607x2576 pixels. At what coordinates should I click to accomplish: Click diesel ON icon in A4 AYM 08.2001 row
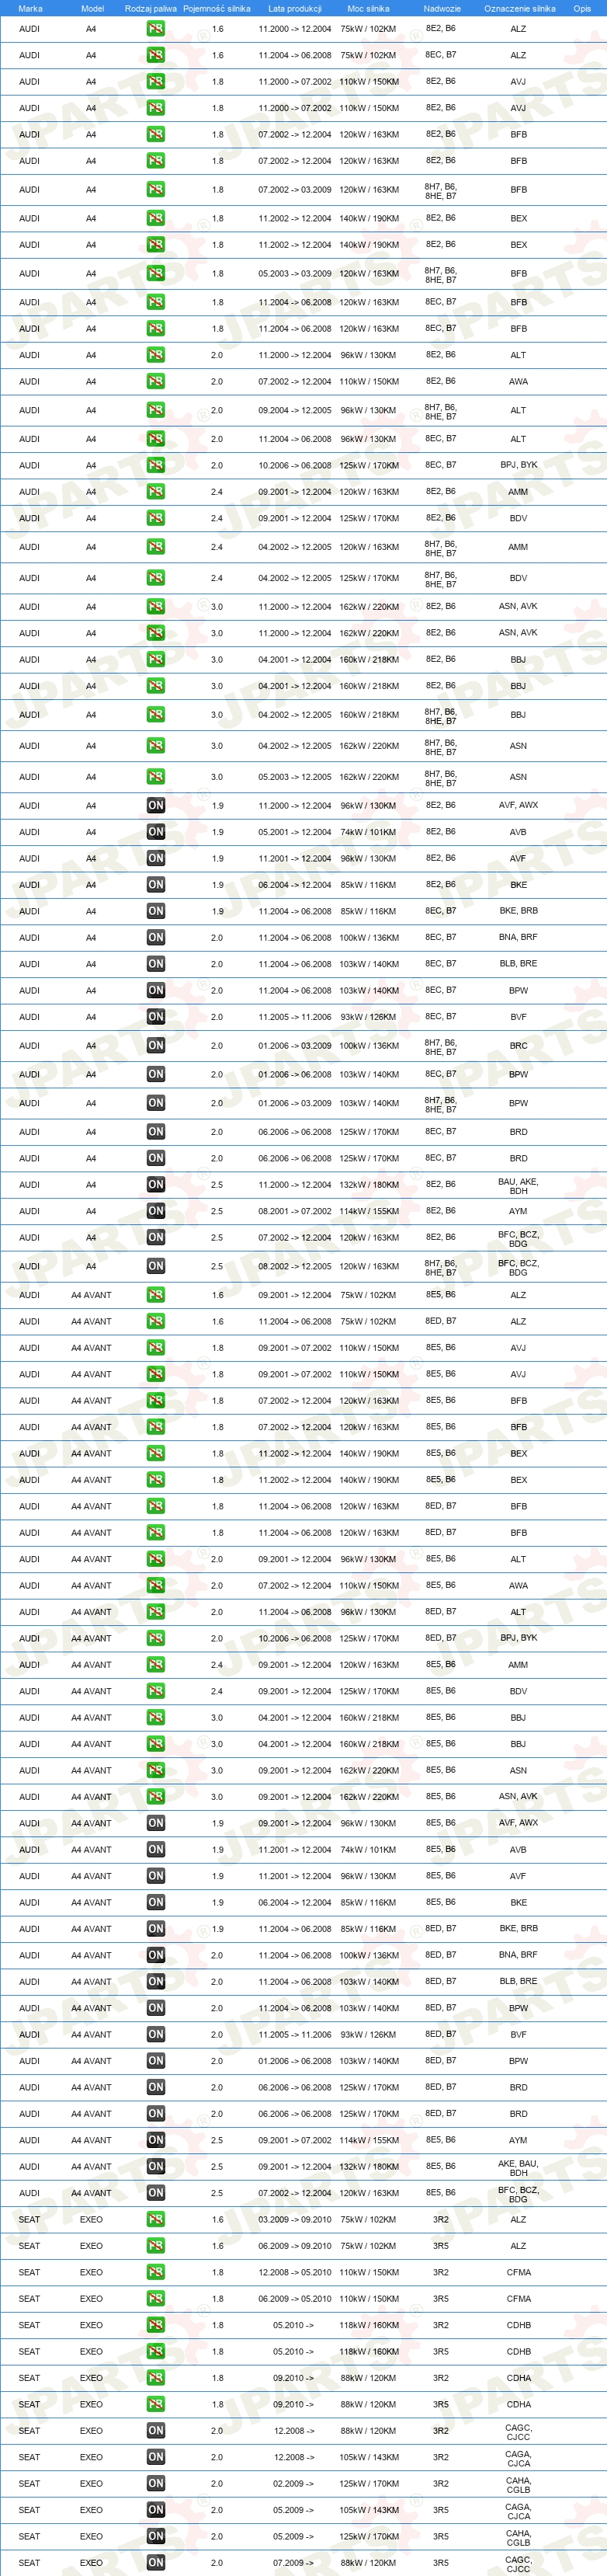tap(156, 1212)
